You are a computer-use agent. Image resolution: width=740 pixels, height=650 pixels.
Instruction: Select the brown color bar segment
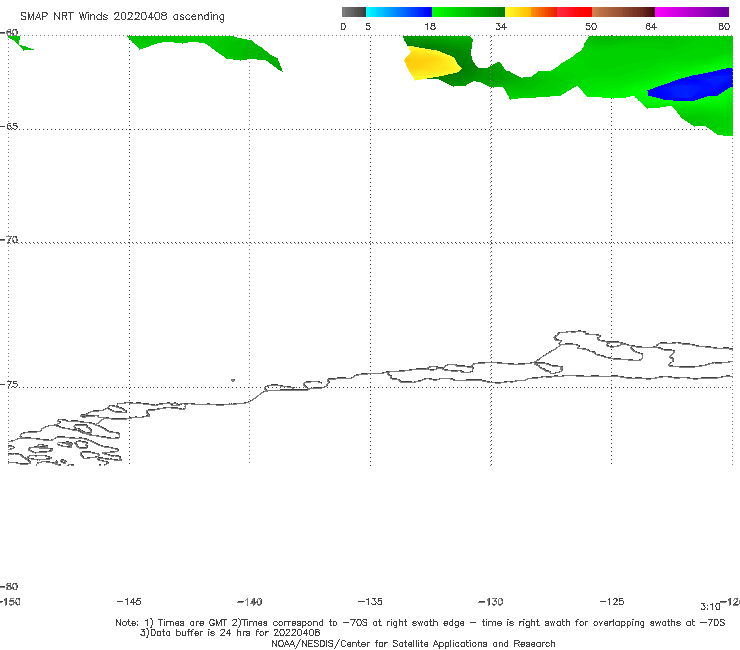coord(623,12)
